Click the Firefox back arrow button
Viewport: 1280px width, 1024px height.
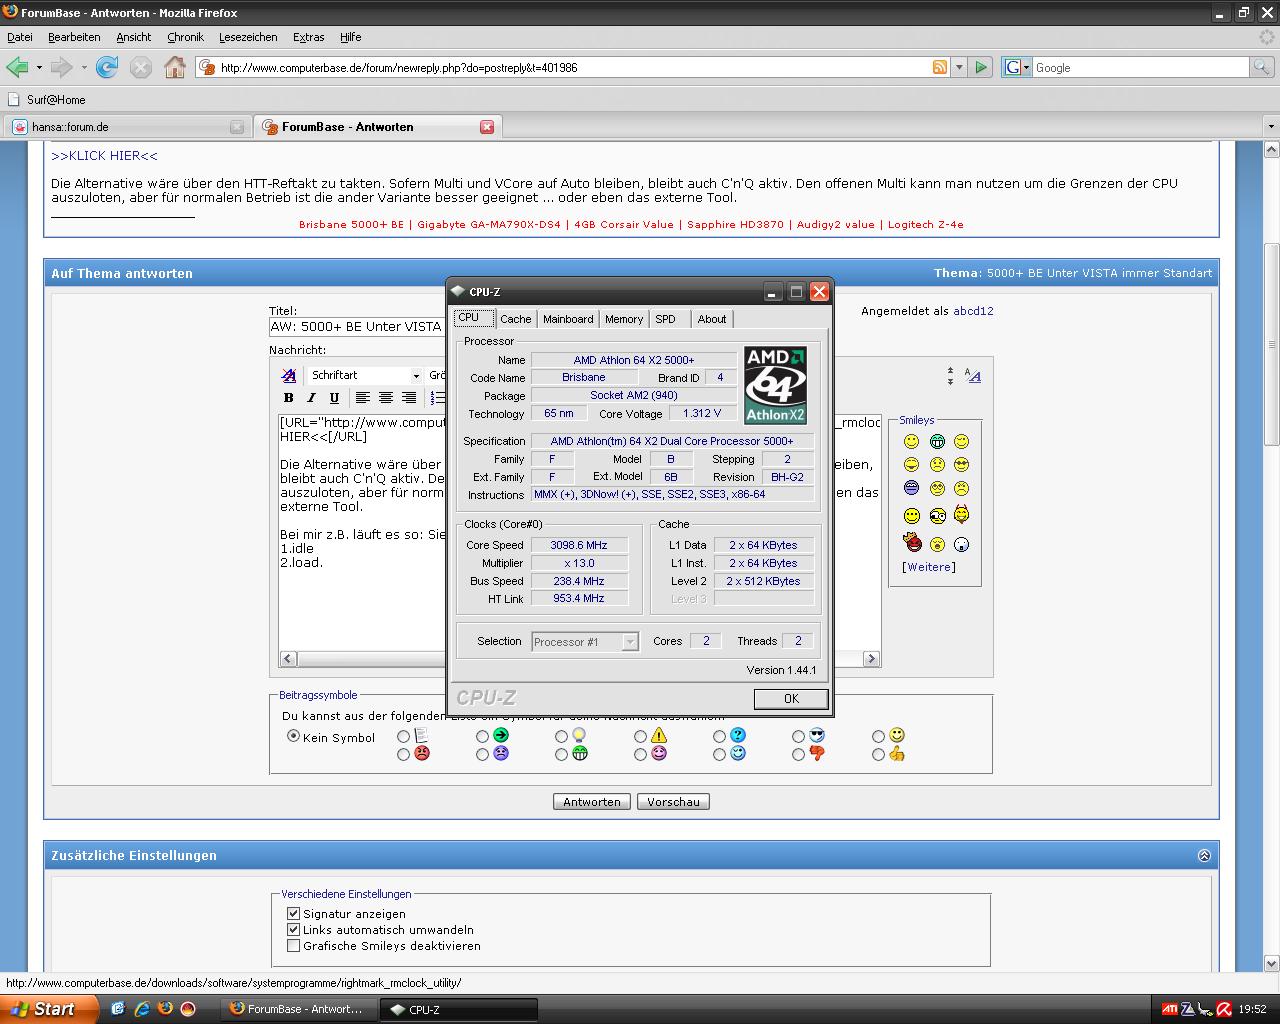coord(17,67)
